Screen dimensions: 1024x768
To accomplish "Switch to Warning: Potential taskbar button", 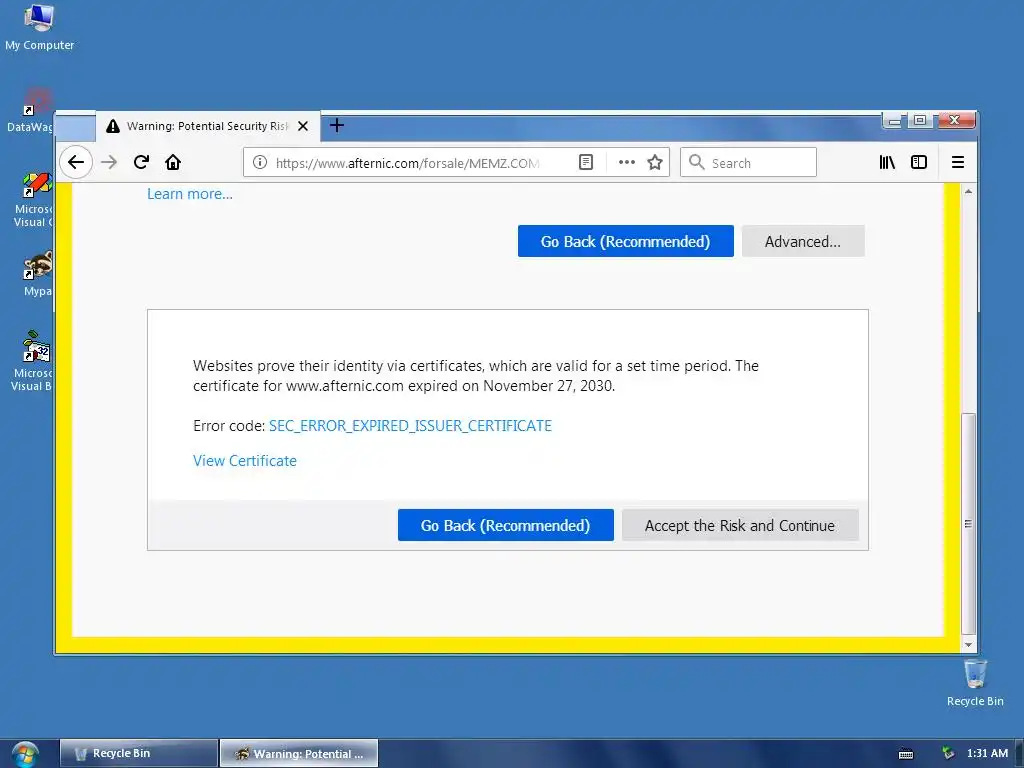I will [299, 753].
